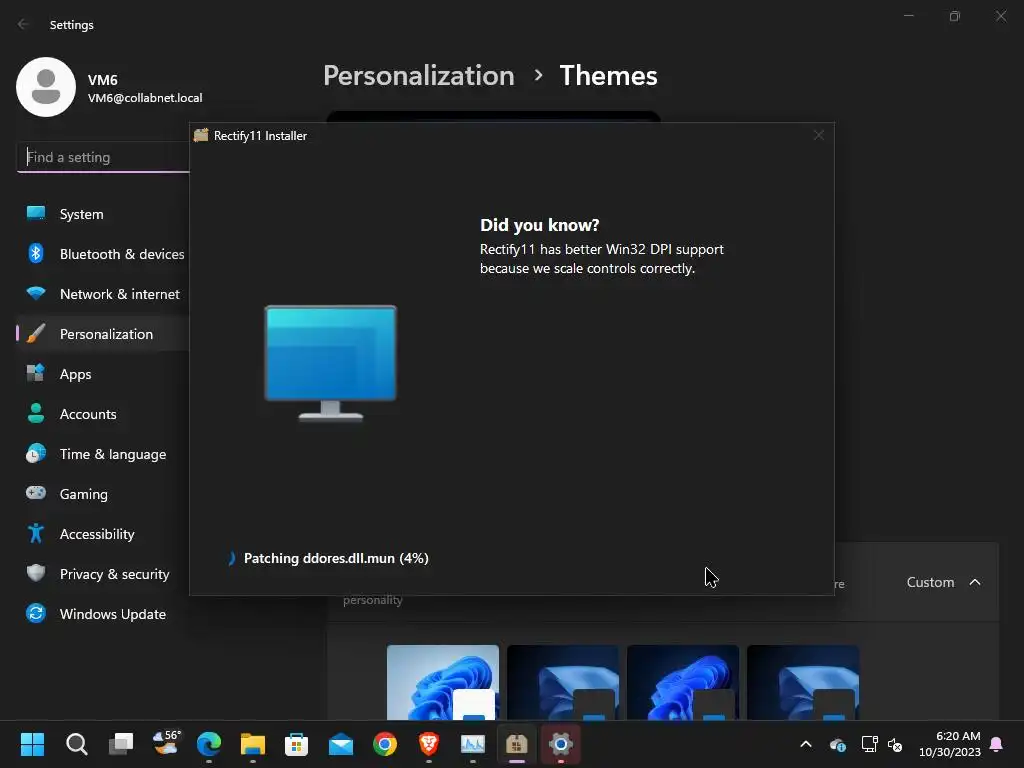This screenshot has width=1024, height=768.
Task: Click the Did you know? heading
Action: coord(539,225)
